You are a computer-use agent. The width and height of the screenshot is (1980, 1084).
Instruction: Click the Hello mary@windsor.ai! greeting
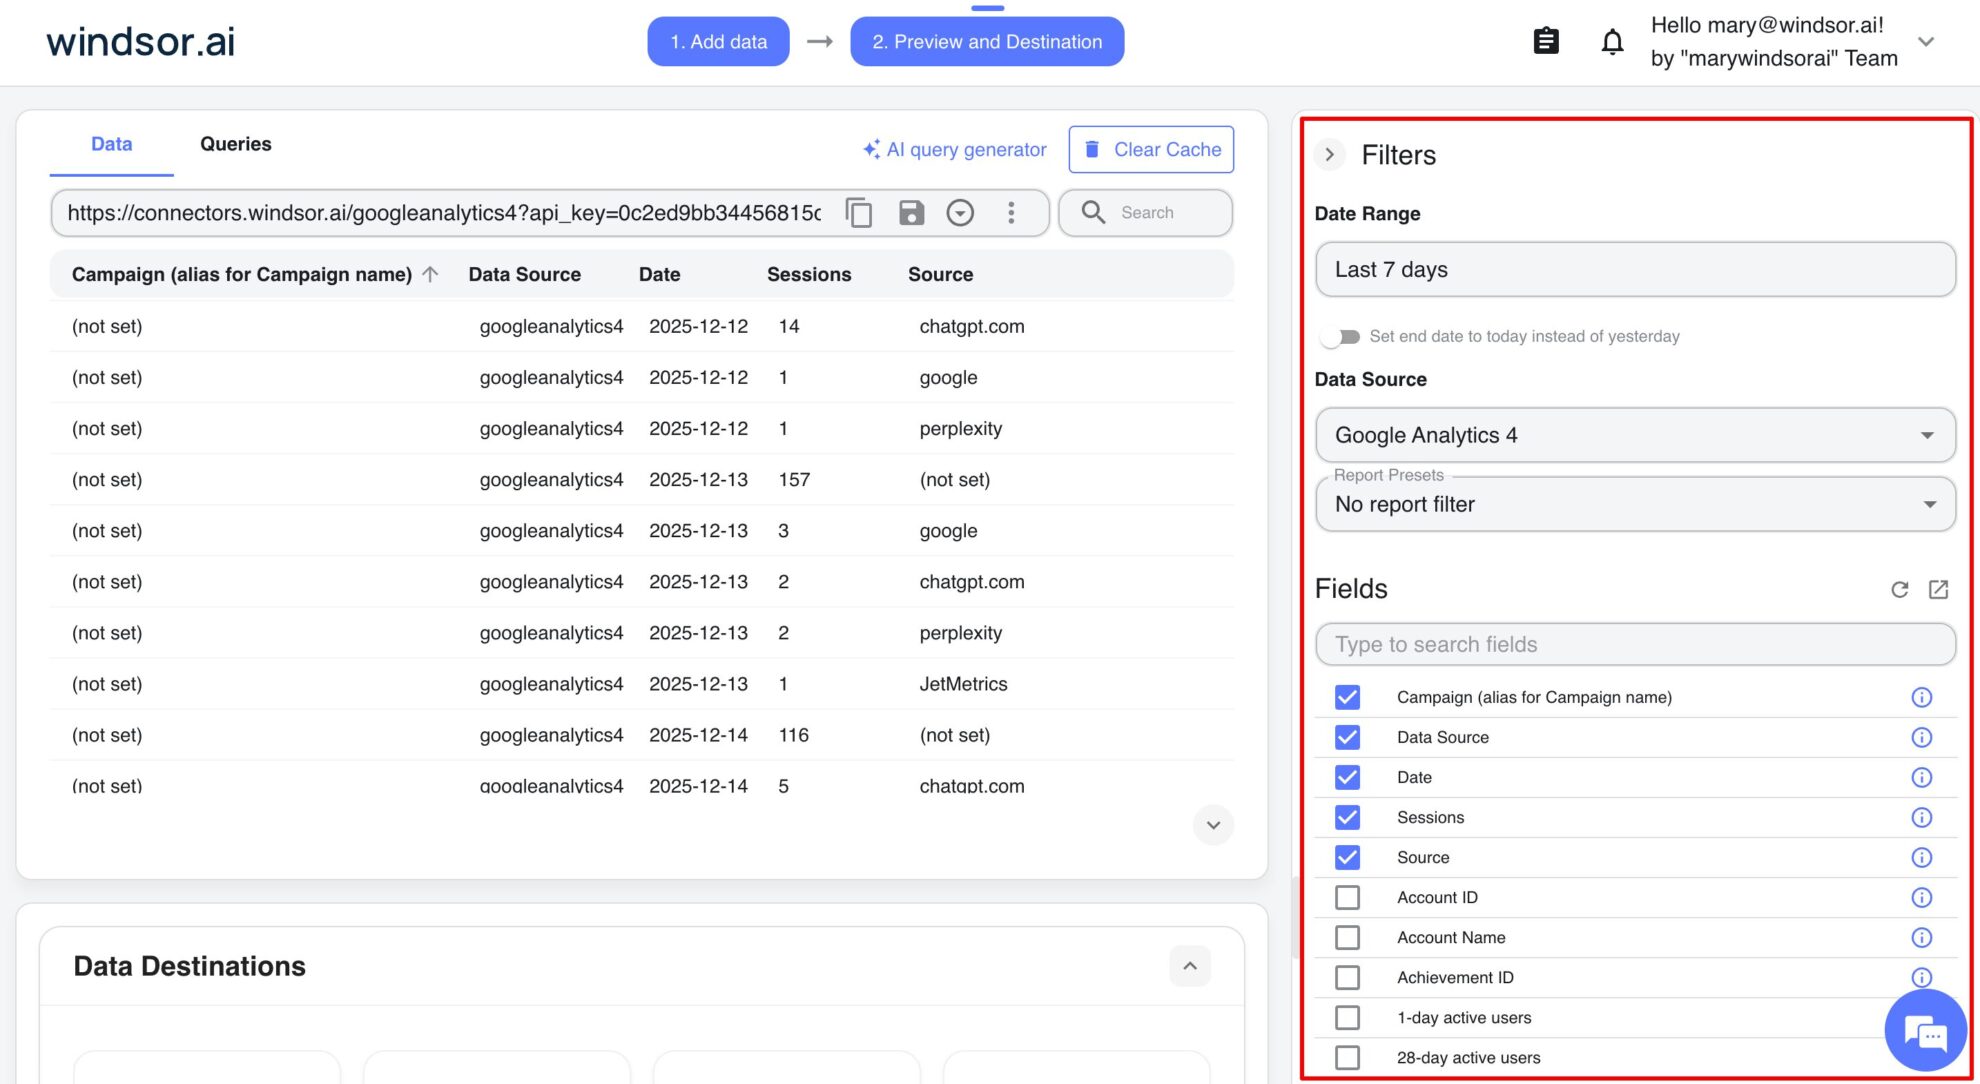pyautogui.click(x=1767, y=25)
